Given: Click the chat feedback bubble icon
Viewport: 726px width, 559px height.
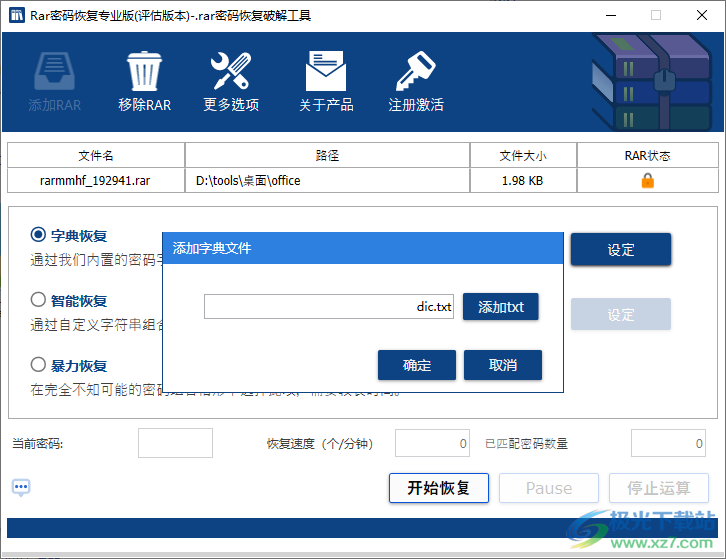Looking at the screenshot, I should pos(21,487).
